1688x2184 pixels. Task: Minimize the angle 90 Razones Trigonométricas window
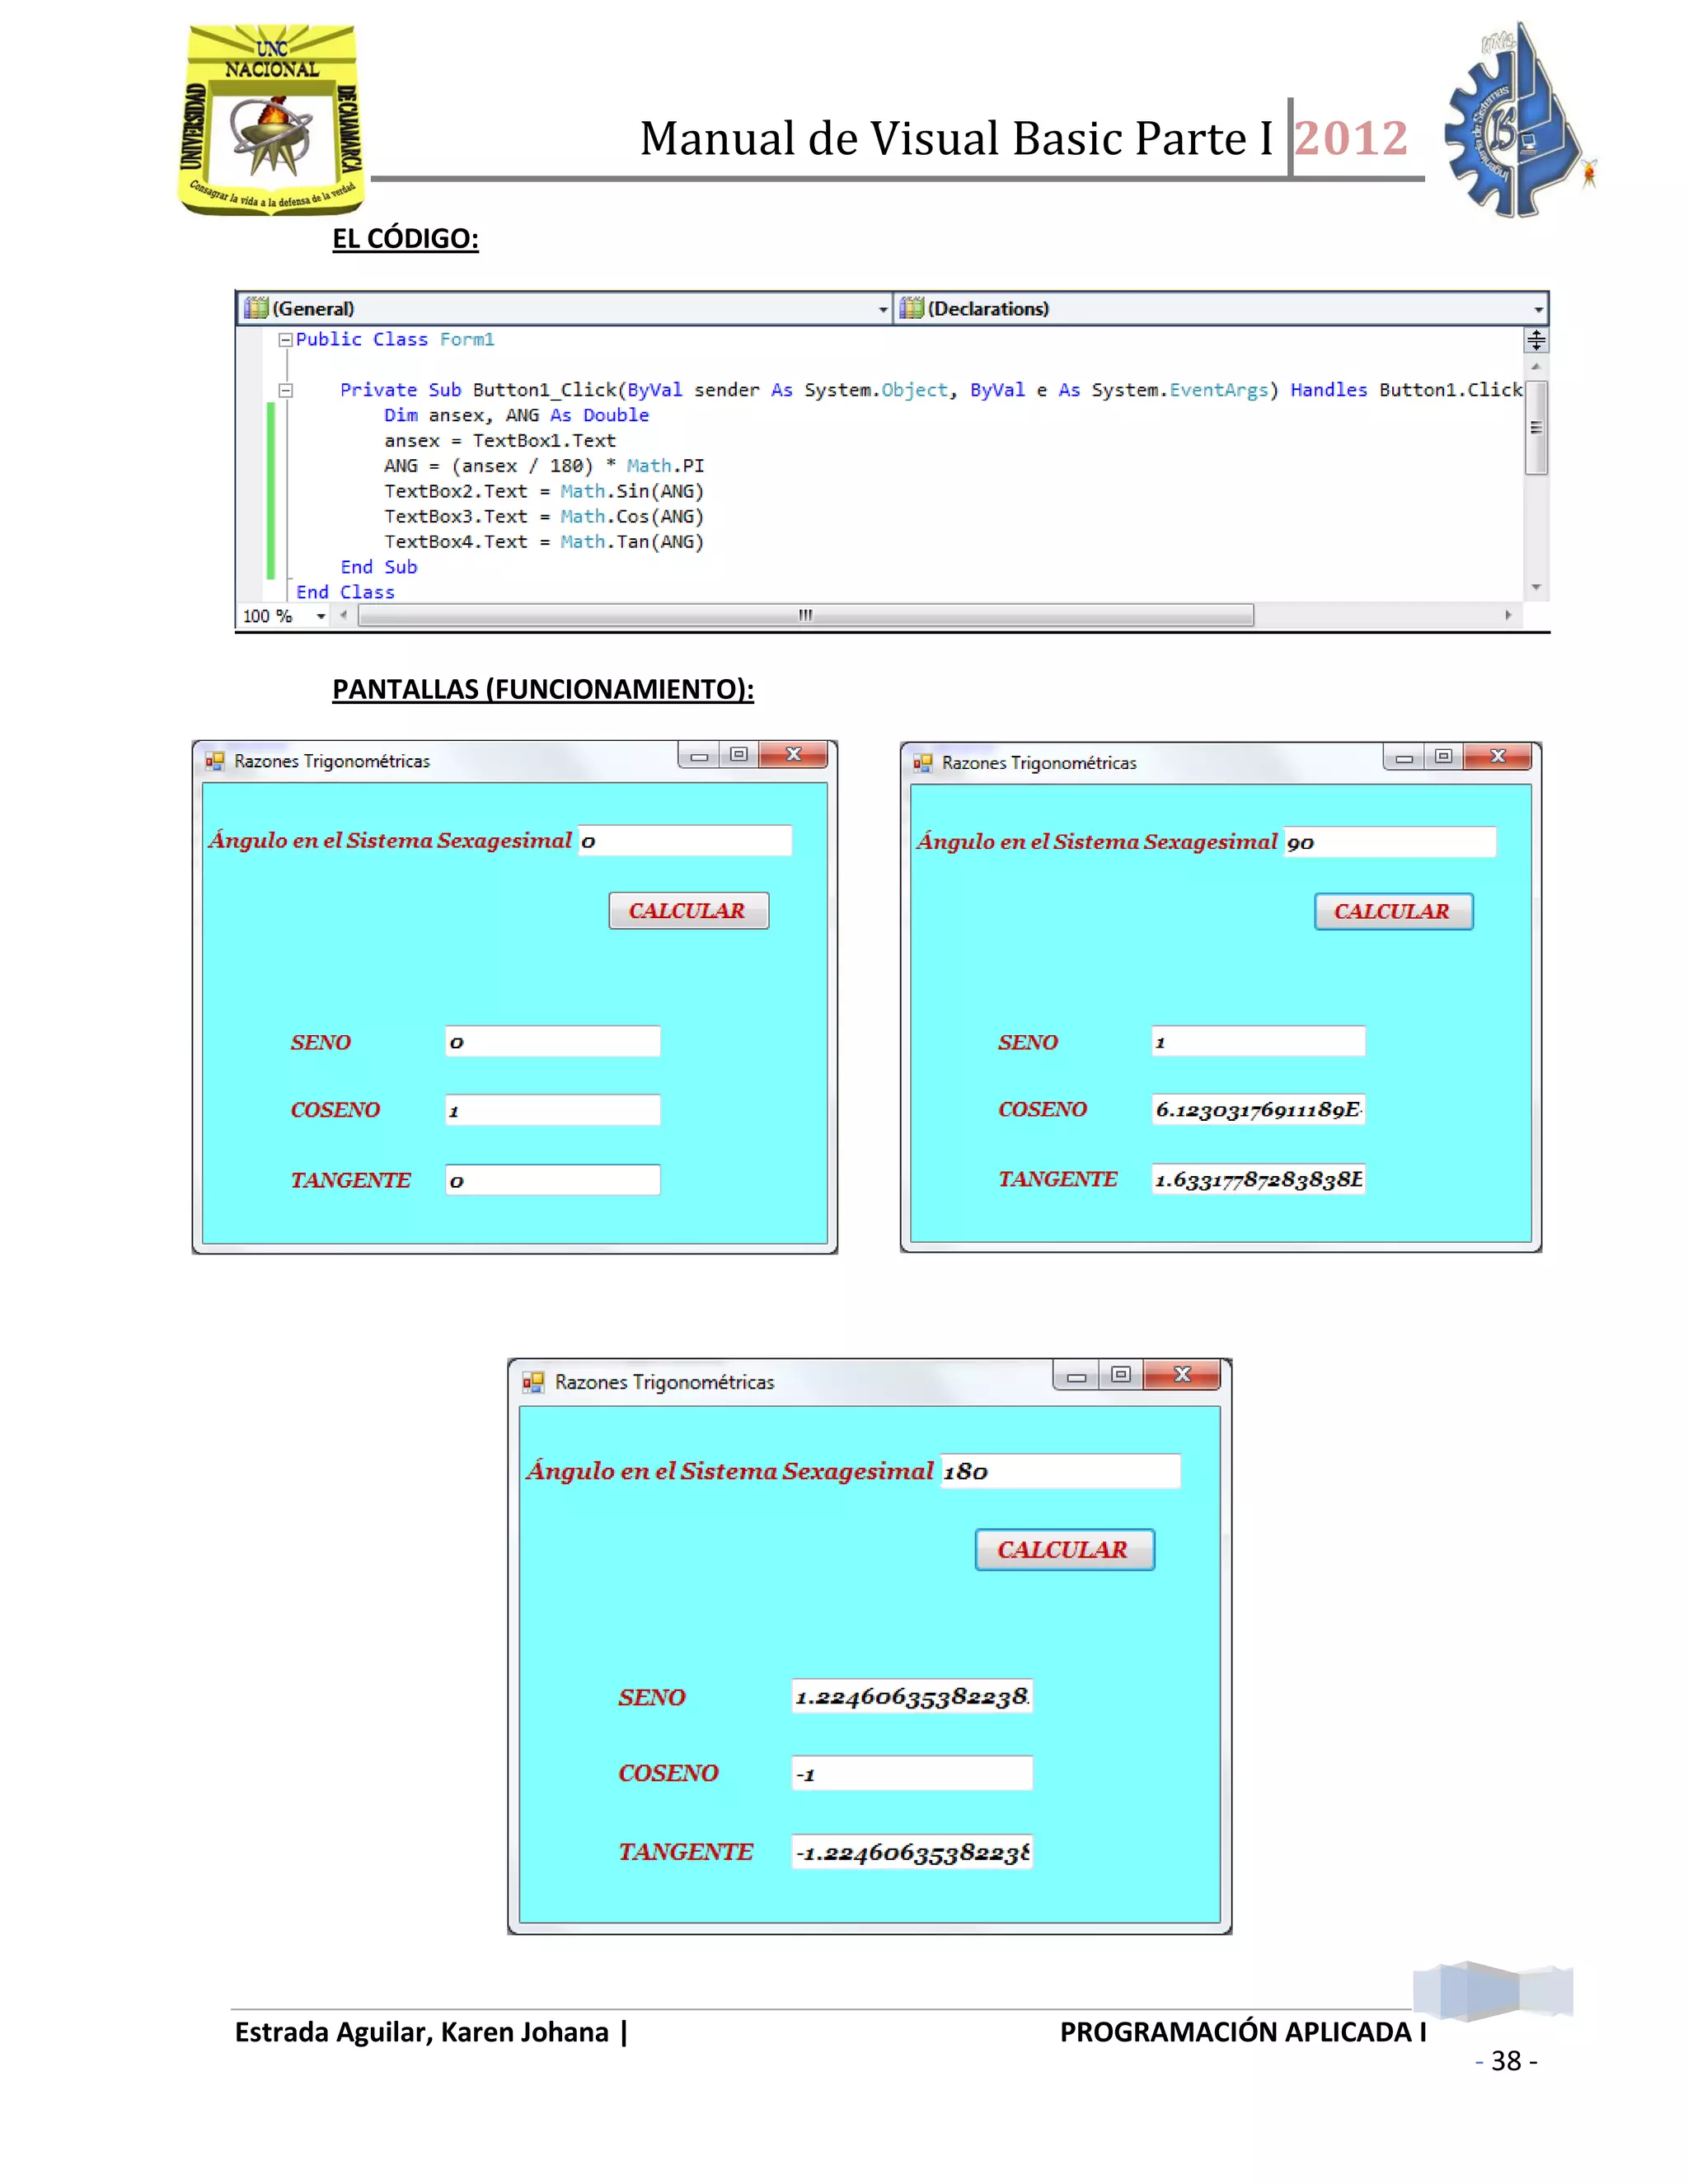[1404, 757]
